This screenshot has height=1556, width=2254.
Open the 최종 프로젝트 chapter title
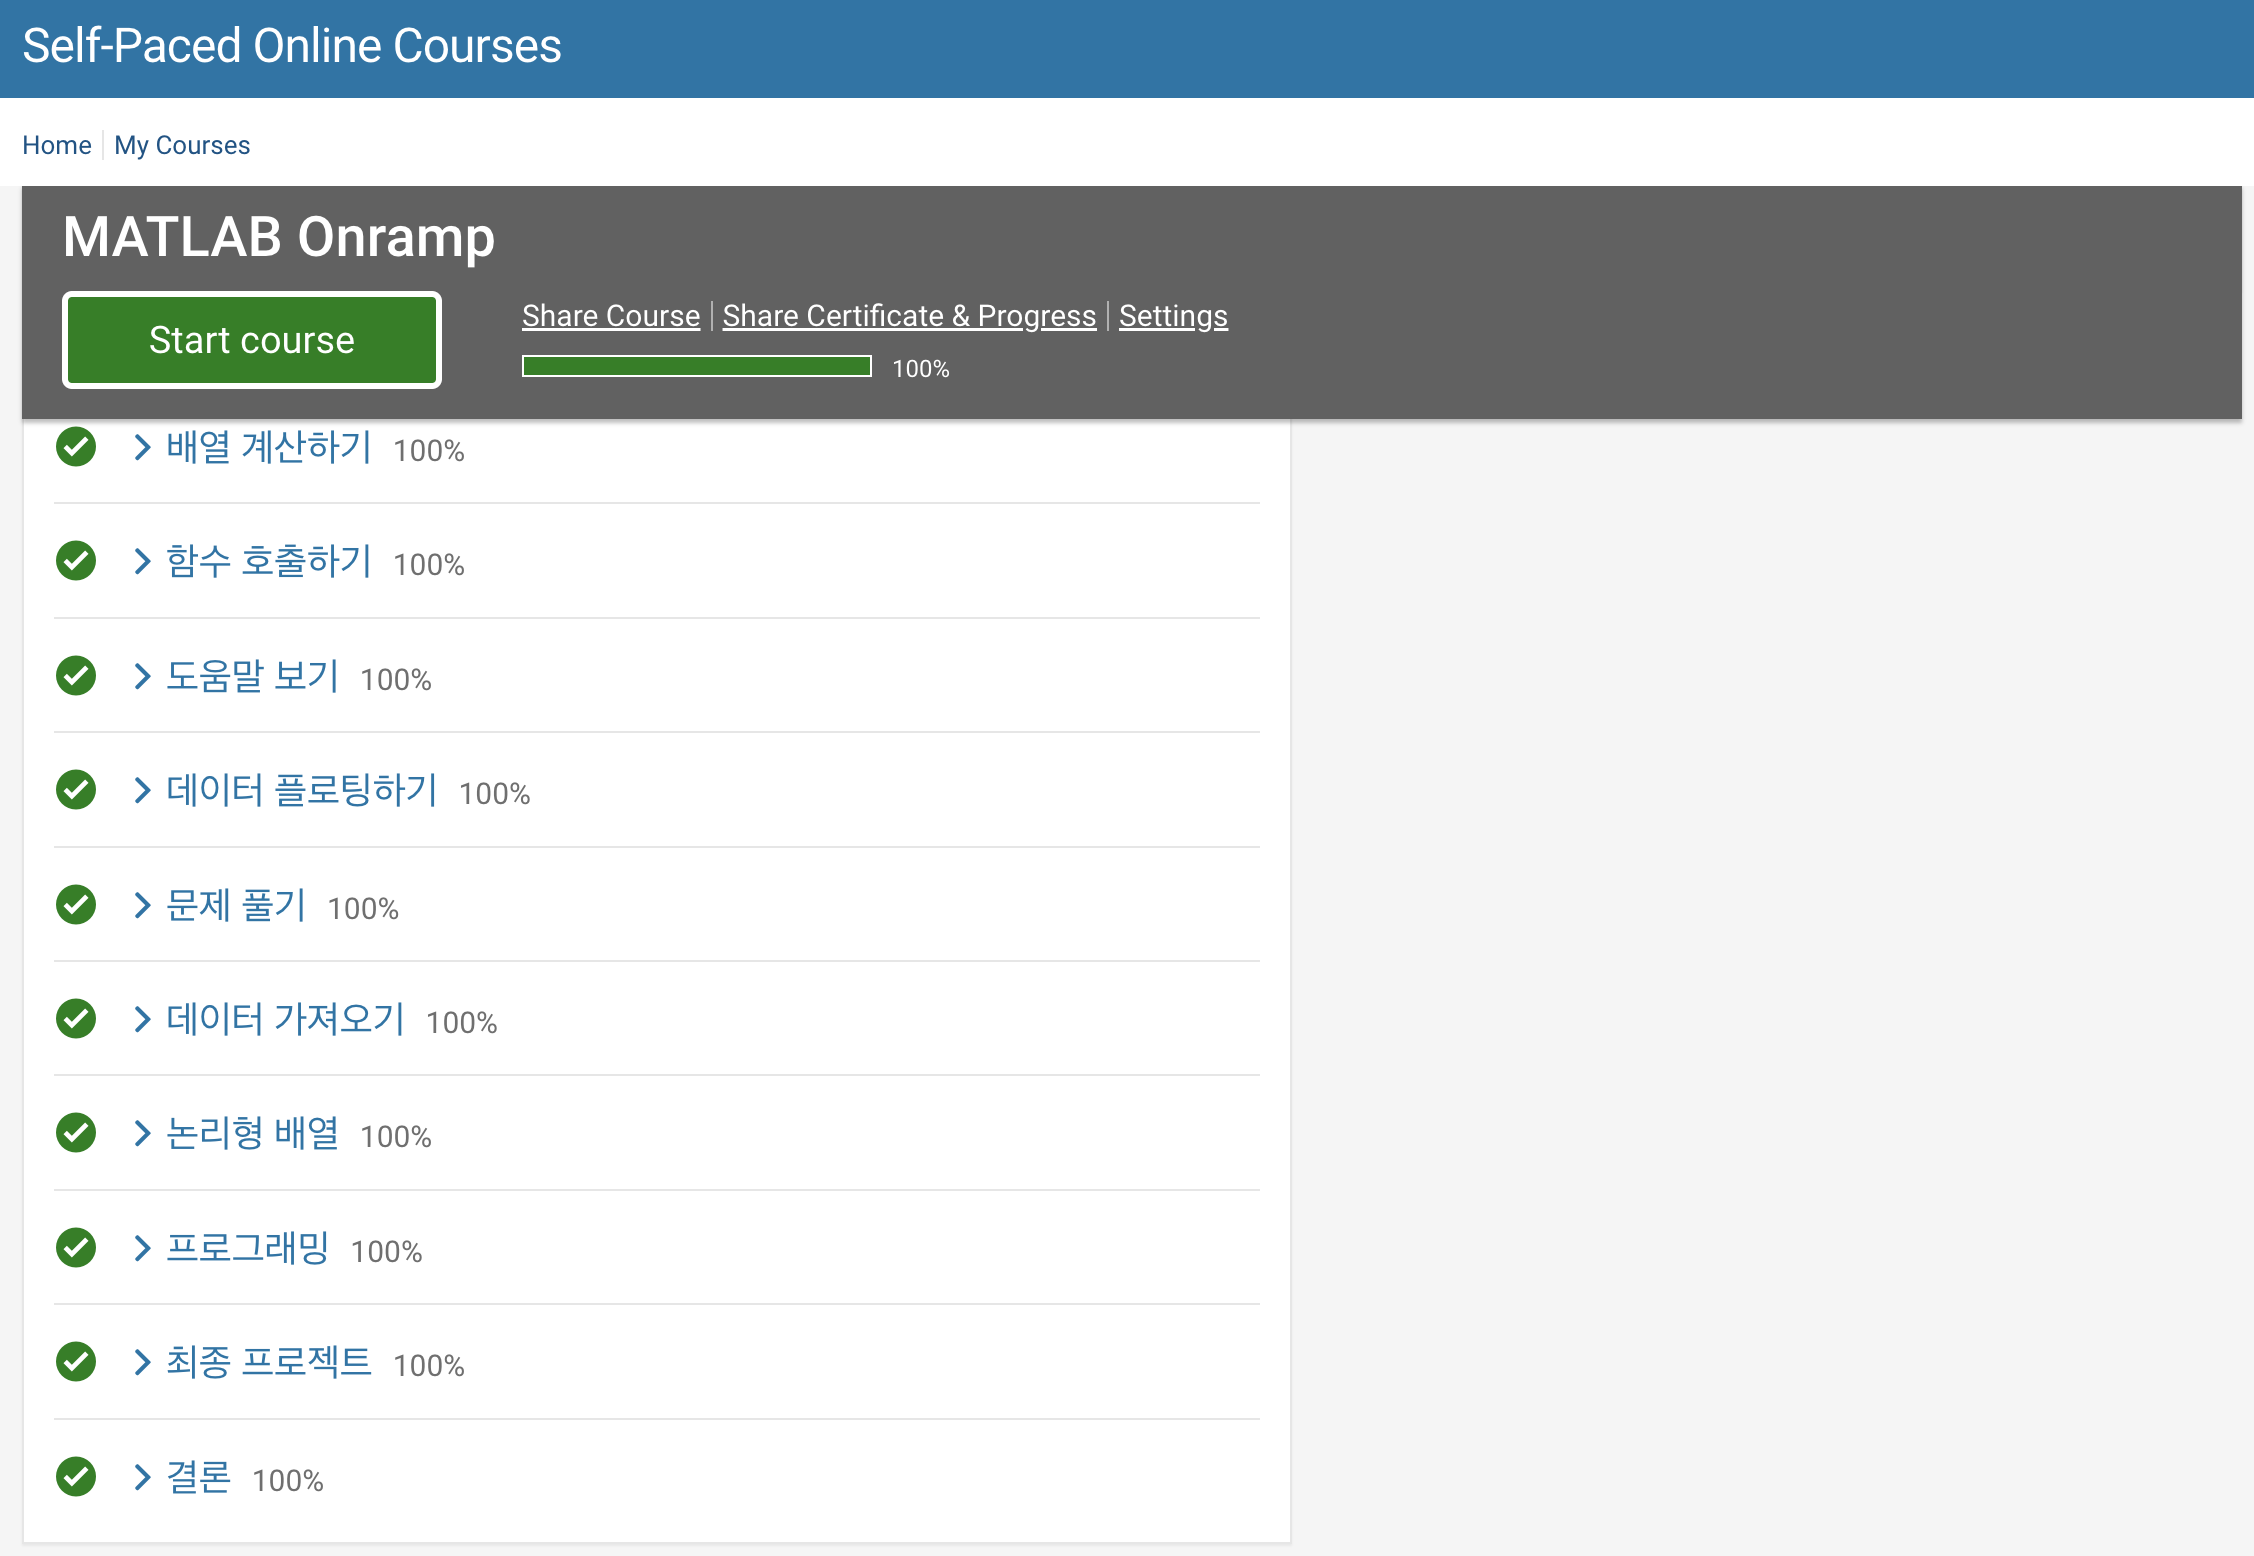click(269, 1362)
